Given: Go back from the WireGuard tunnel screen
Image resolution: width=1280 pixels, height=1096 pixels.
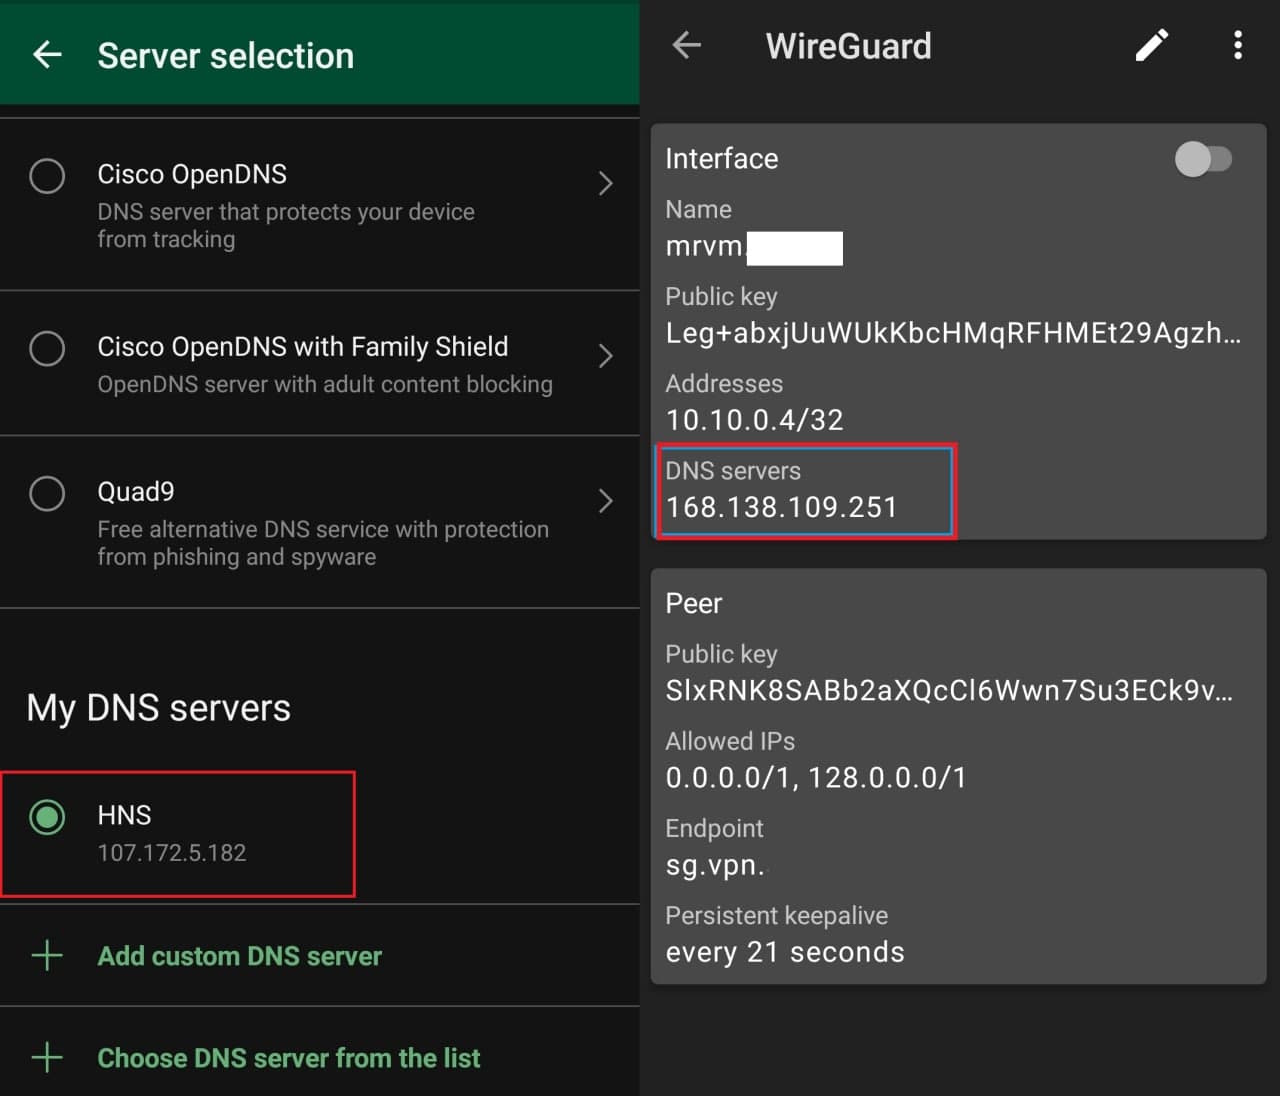Looking at the screenshot, I should 687,45.
